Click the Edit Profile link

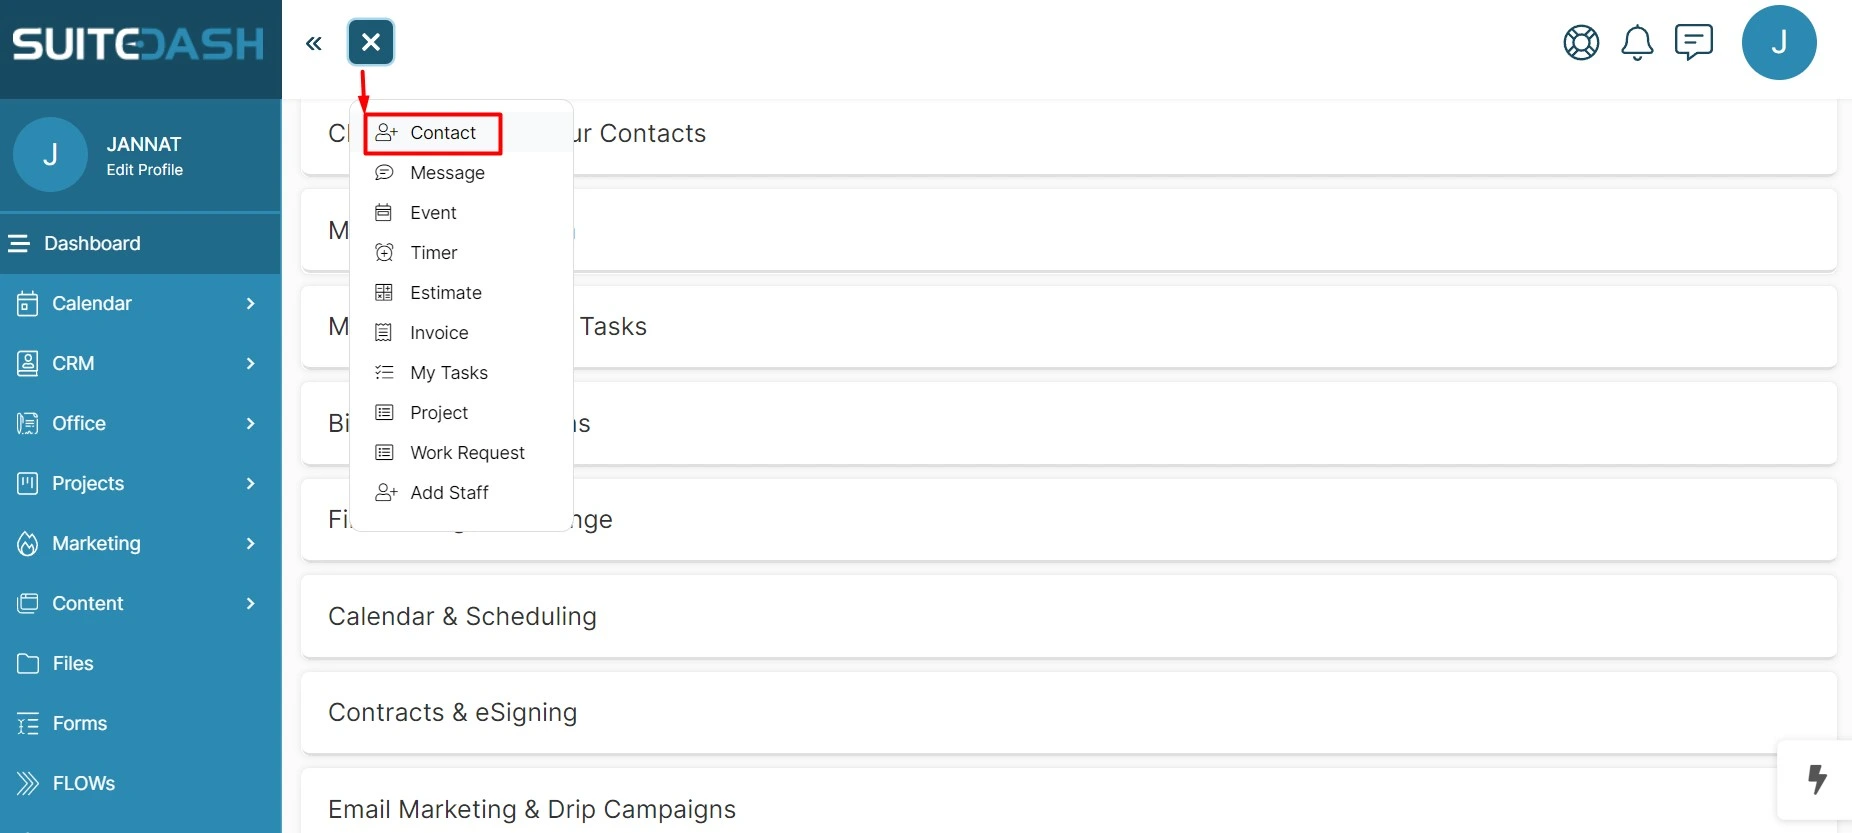pyautogui.click(x=145, y=170)
